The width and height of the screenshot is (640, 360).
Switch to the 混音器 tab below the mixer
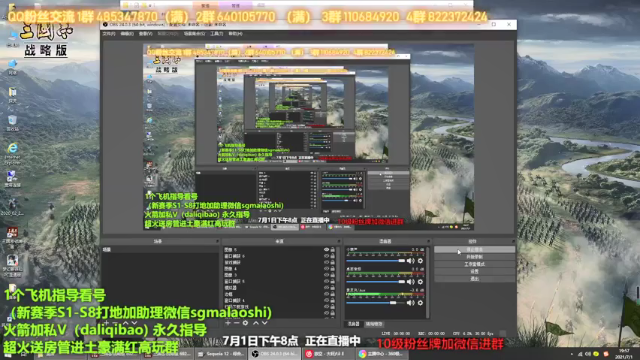click(353, 324)
